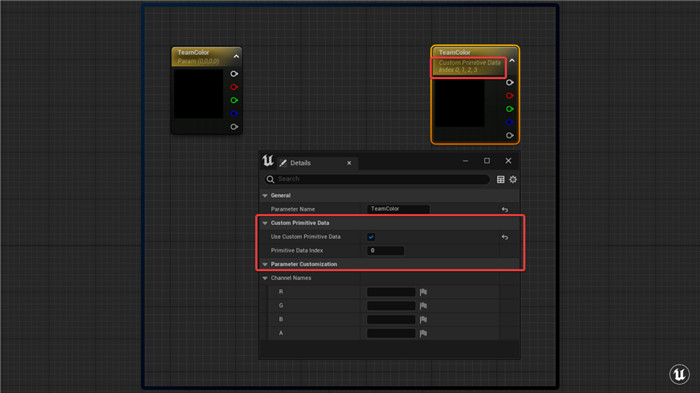Collapse the General section
The image size is (700, 393).
pos(265,196)
